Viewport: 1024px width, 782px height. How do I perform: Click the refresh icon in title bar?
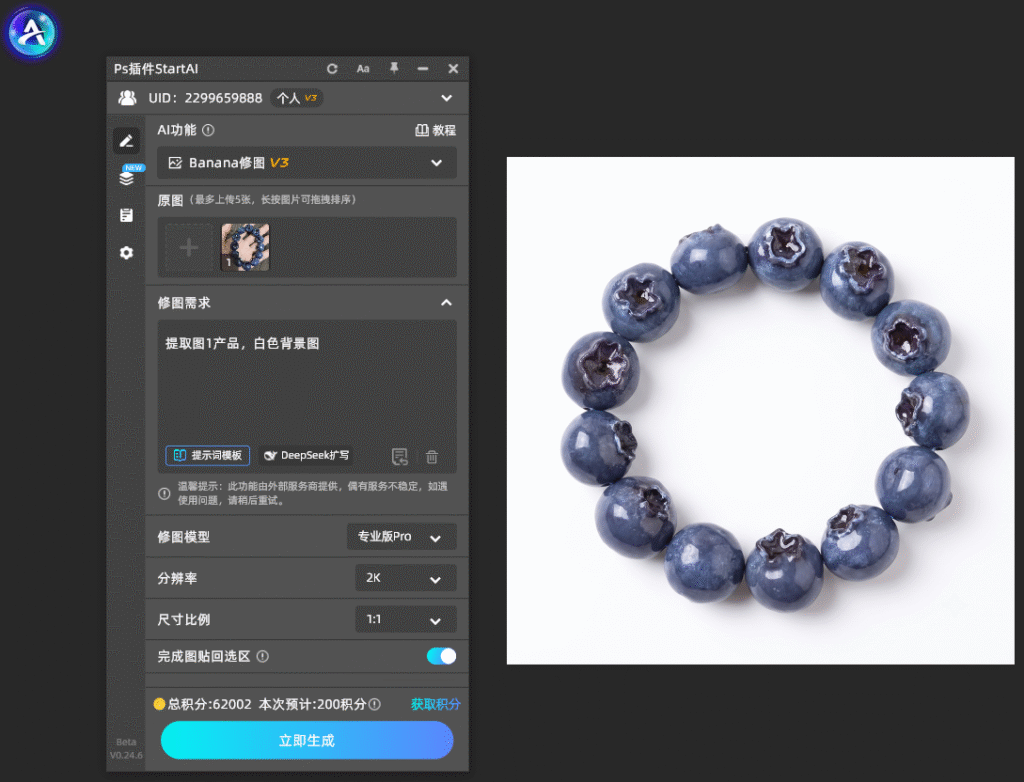[x=332, y=69]
